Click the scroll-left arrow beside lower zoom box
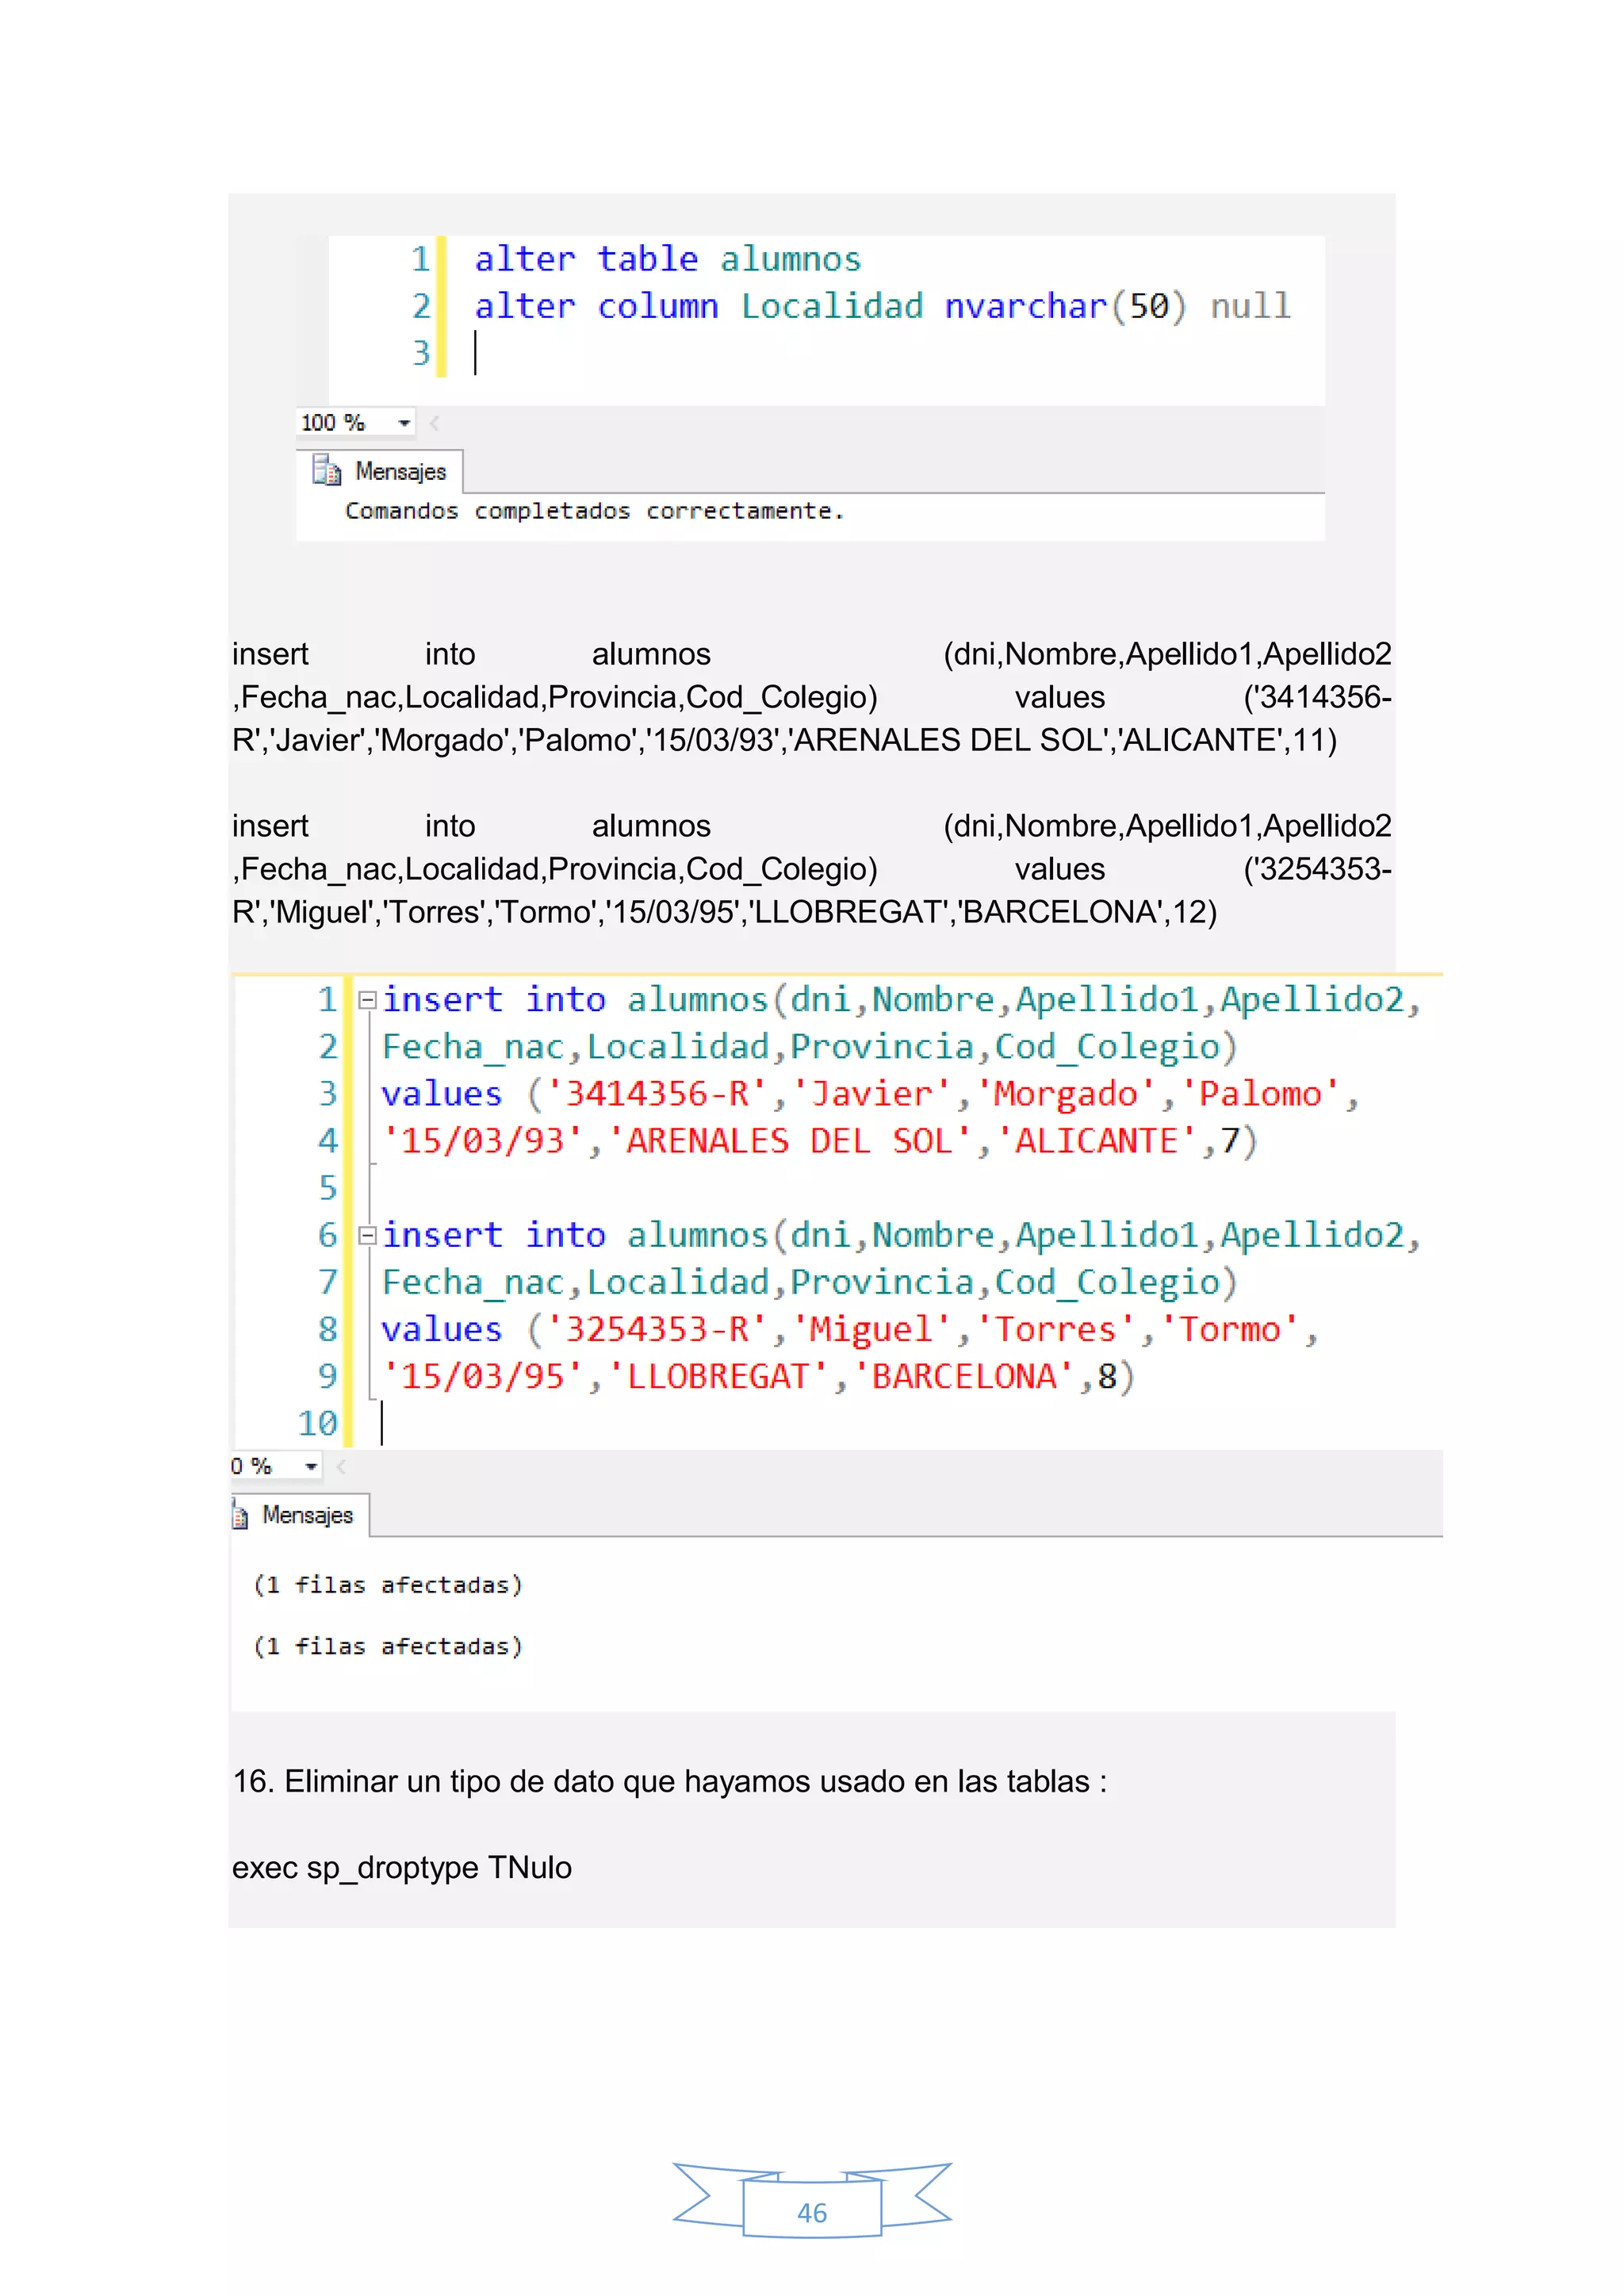 [x=341, y=1466]
